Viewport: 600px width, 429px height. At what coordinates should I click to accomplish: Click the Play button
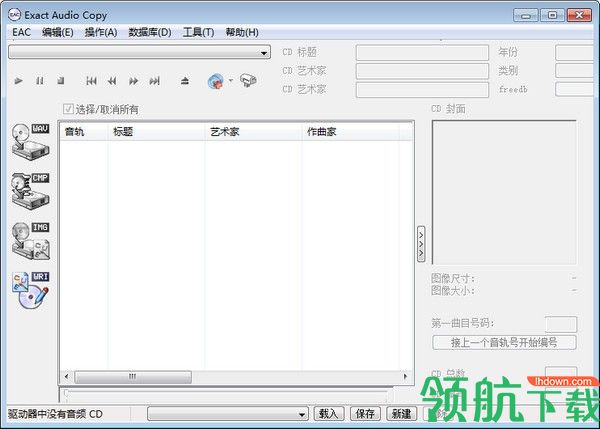click(x=18, y=81)
